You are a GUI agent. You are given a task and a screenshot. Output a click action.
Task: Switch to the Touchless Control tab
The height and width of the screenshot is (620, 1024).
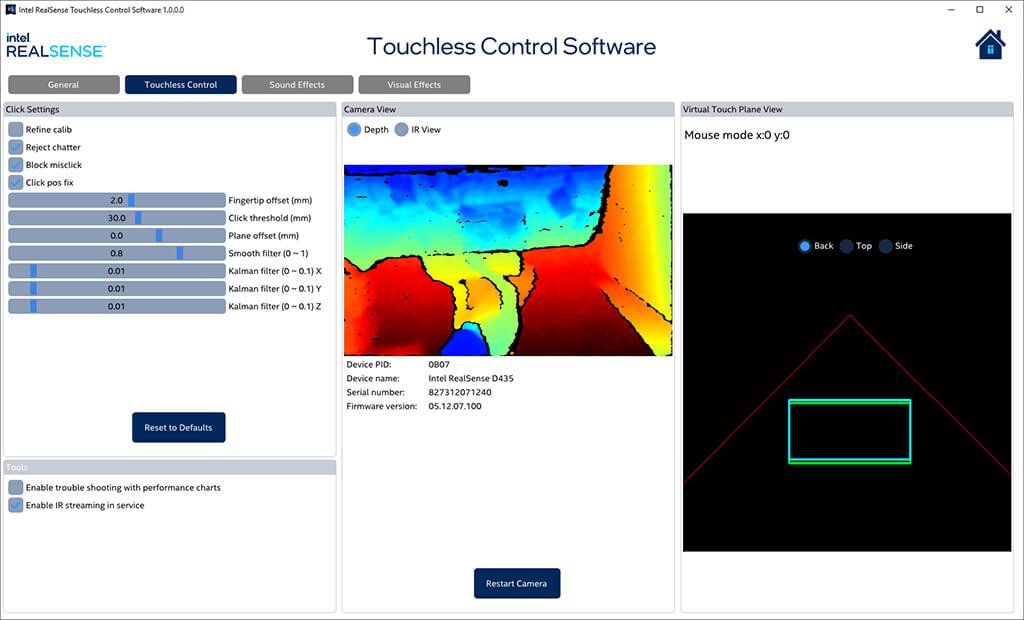(181, 84)
